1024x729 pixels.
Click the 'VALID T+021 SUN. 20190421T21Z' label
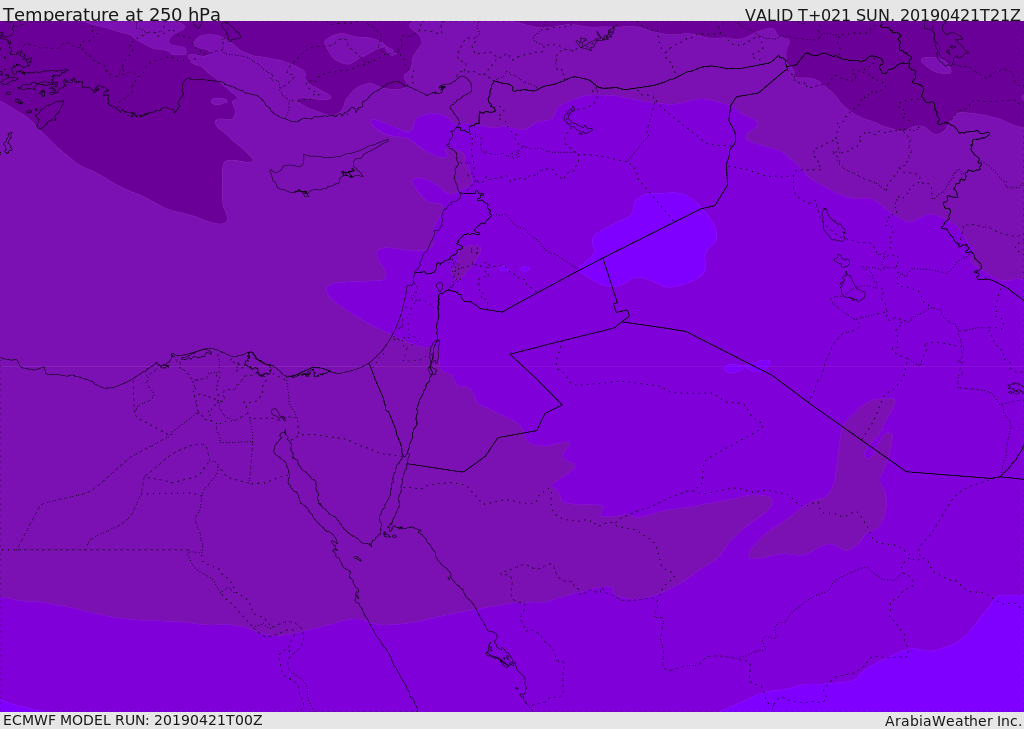click(x=883, y=14)
